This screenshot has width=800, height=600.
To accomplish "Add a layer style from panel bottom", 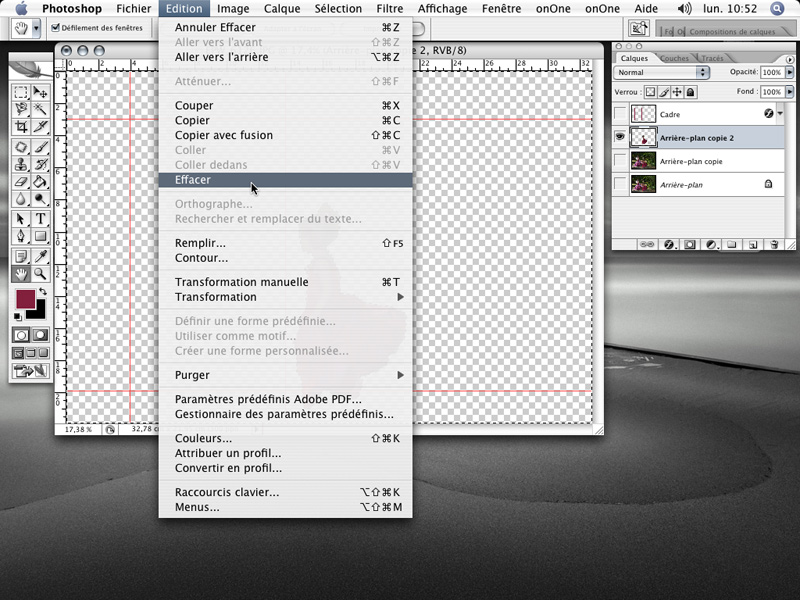I will pyautogui.click(x=669, y=244).
